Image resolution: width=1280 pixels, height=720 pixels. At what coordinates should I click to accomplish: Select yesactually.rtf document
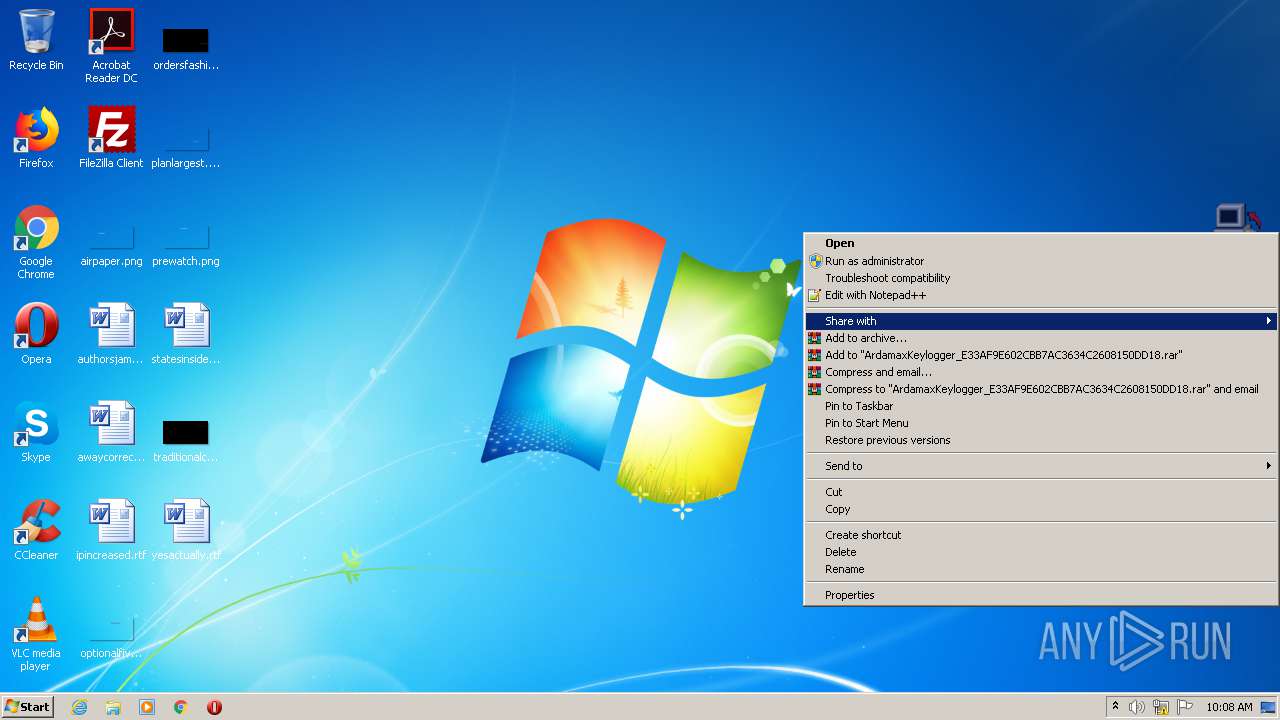186,530
